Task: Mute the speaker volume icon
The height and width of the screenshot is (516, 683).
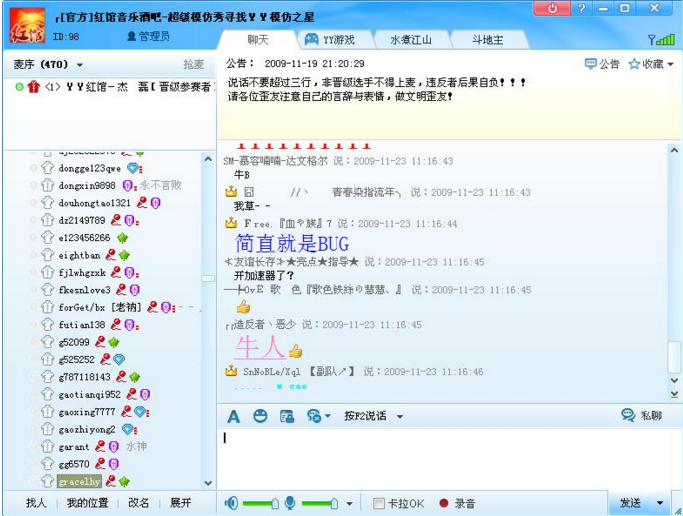Action: [231, 503]
